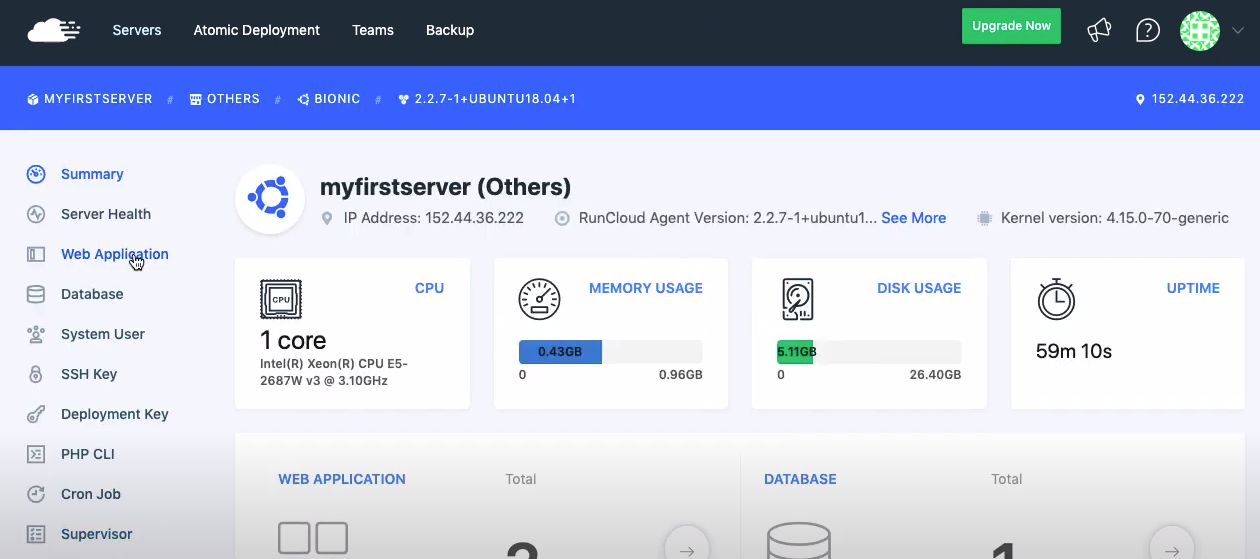1260x559 pixels.
Task: Click the Ubuntu logo avatar
Action: pyautogui.click(x=269, y=198)
